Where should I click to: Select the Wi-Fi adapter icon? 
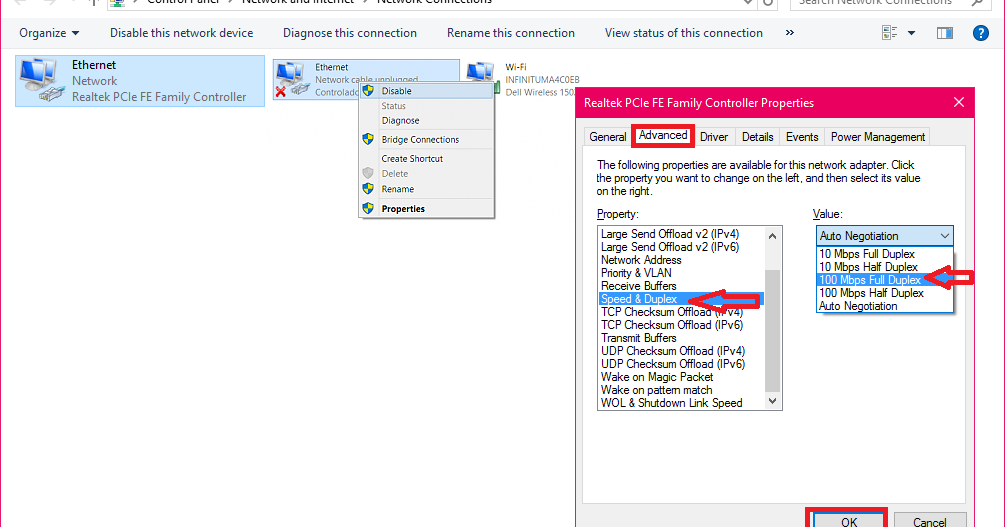pos(481,78)
